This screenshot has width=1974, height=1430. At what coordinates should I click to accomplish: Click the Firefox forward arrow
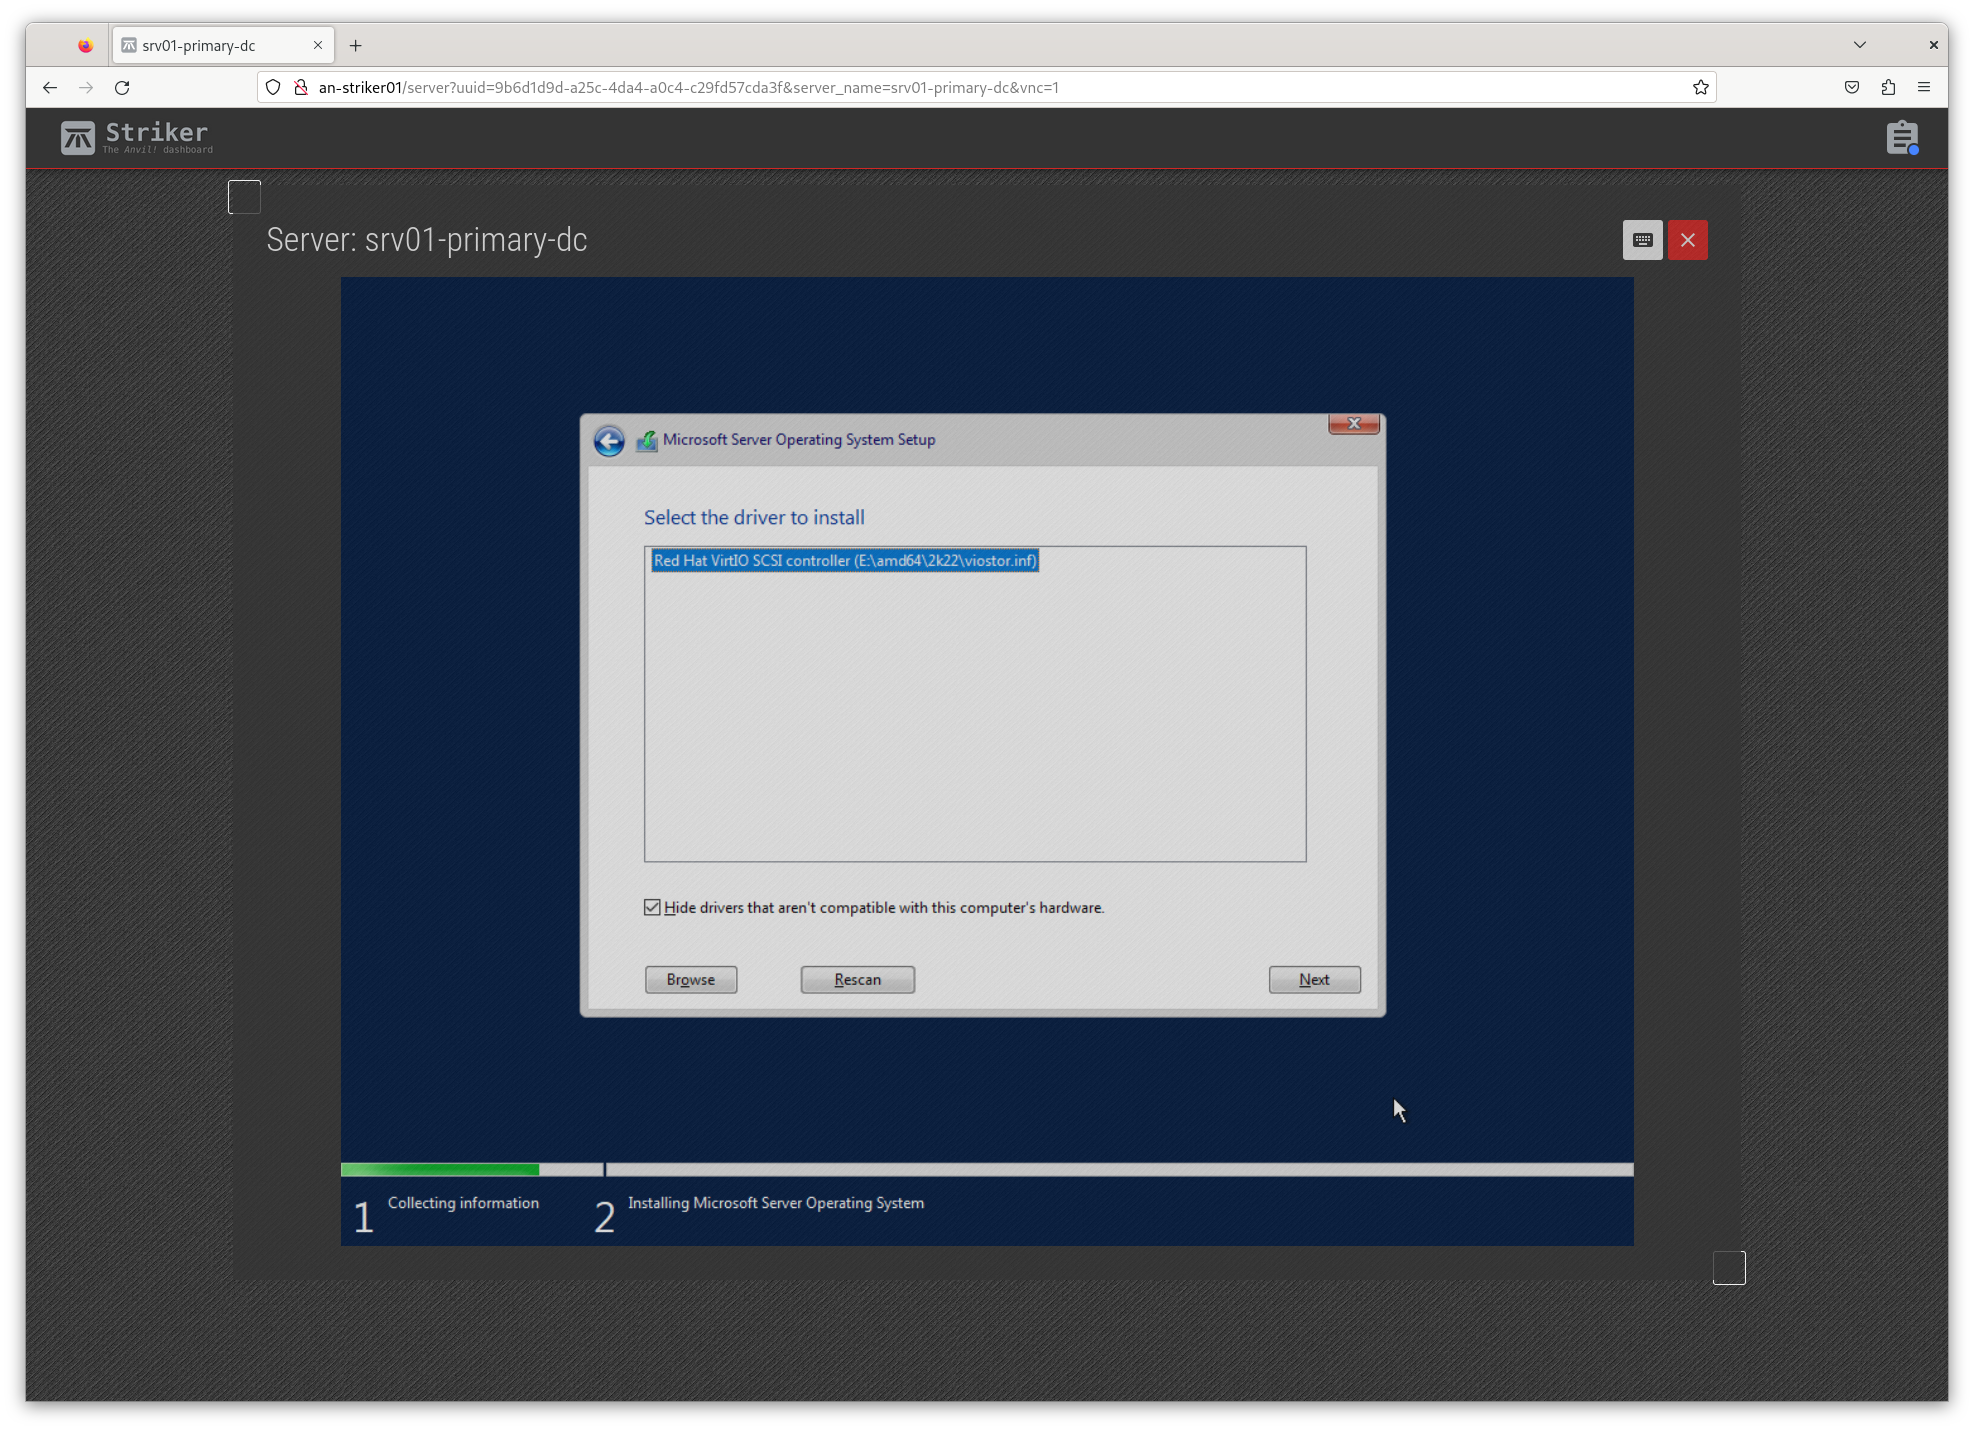pyautogui.click(x=86, y=88)
